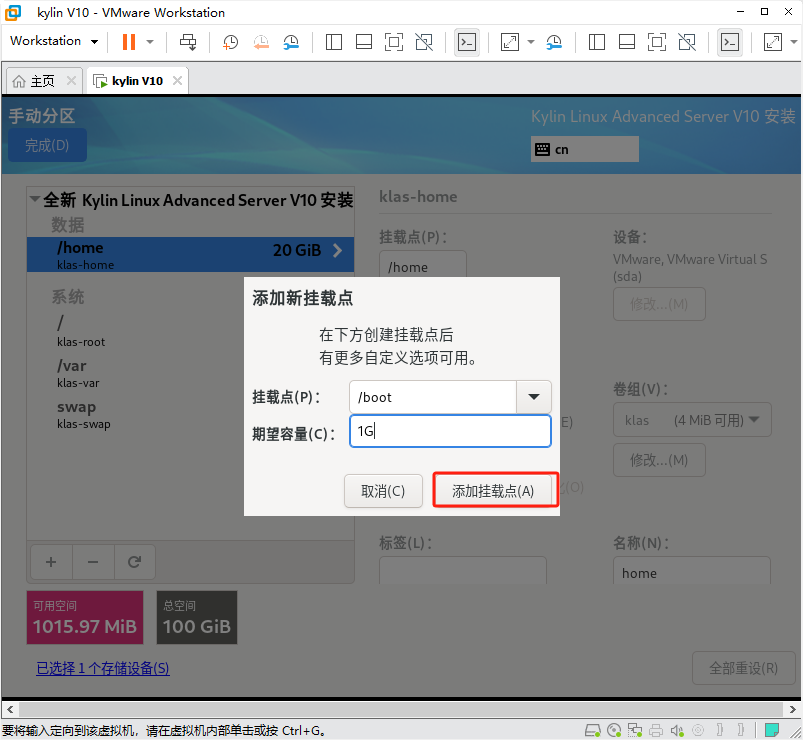Click the 总空间 100 GiB box
This screenshot has width=803, height=740.
(197, 617)
